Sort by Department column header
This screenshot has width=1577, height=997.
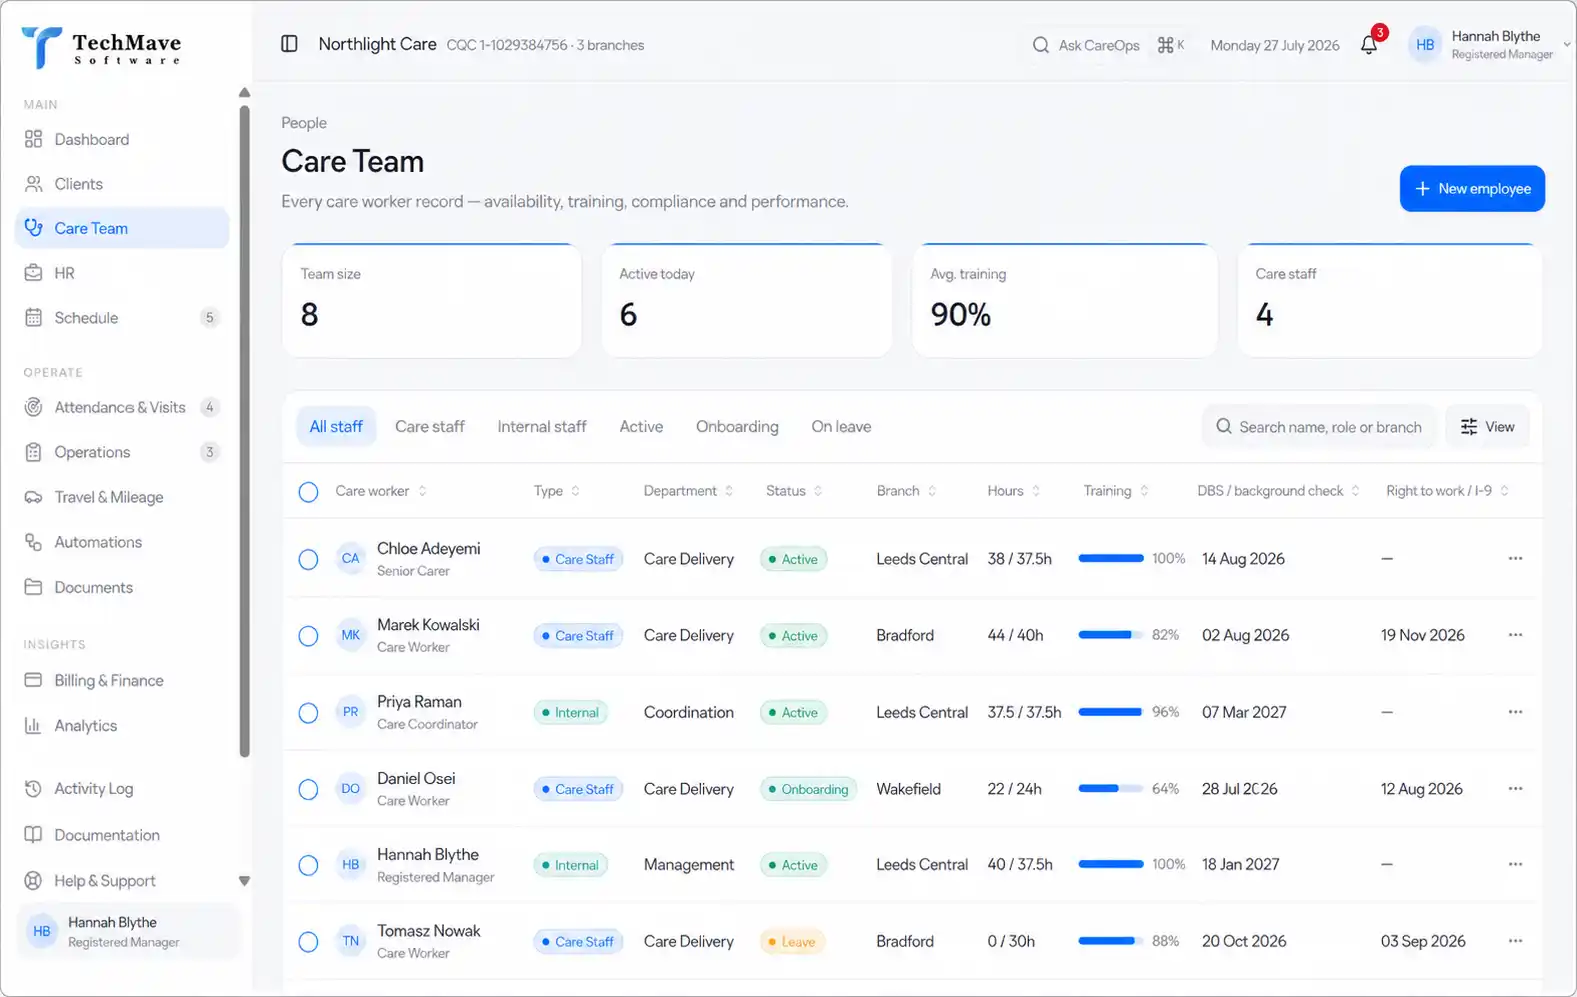click(689, 491)
